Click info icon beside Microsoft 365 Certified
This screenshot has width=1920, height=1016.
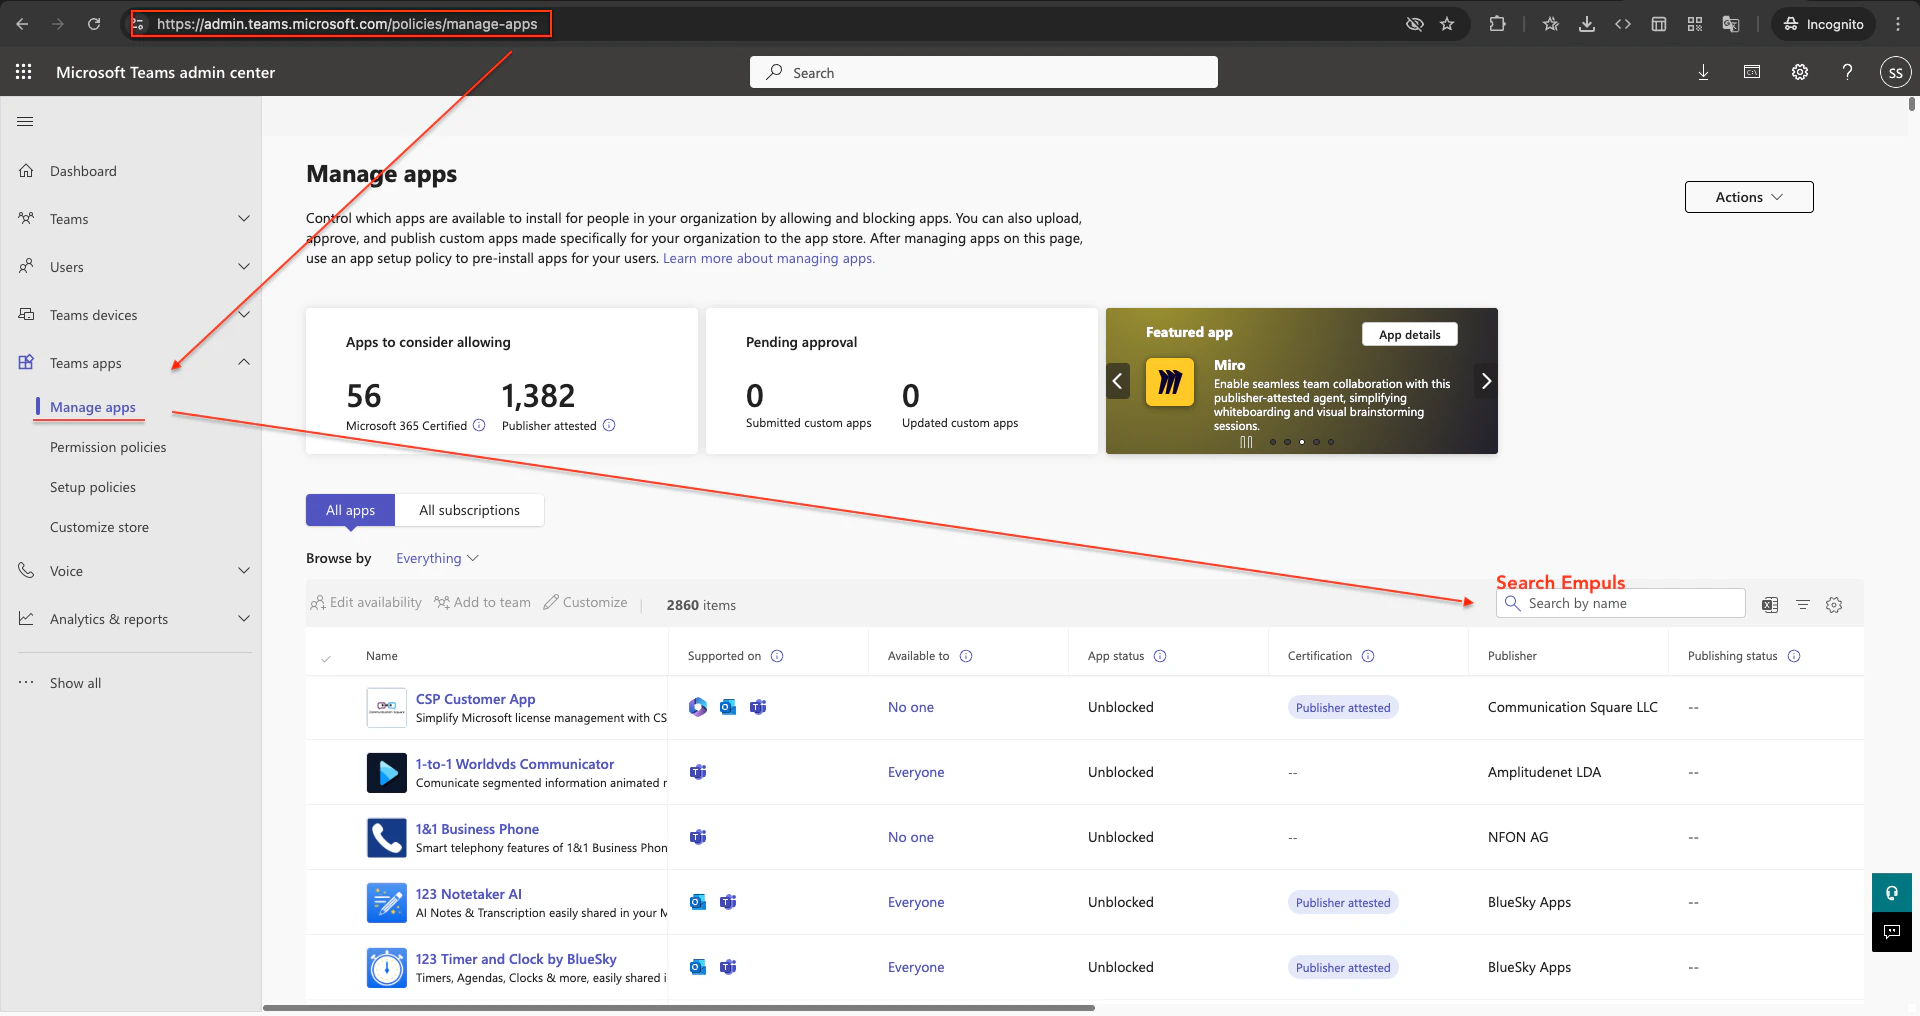(x=479, y=425)
